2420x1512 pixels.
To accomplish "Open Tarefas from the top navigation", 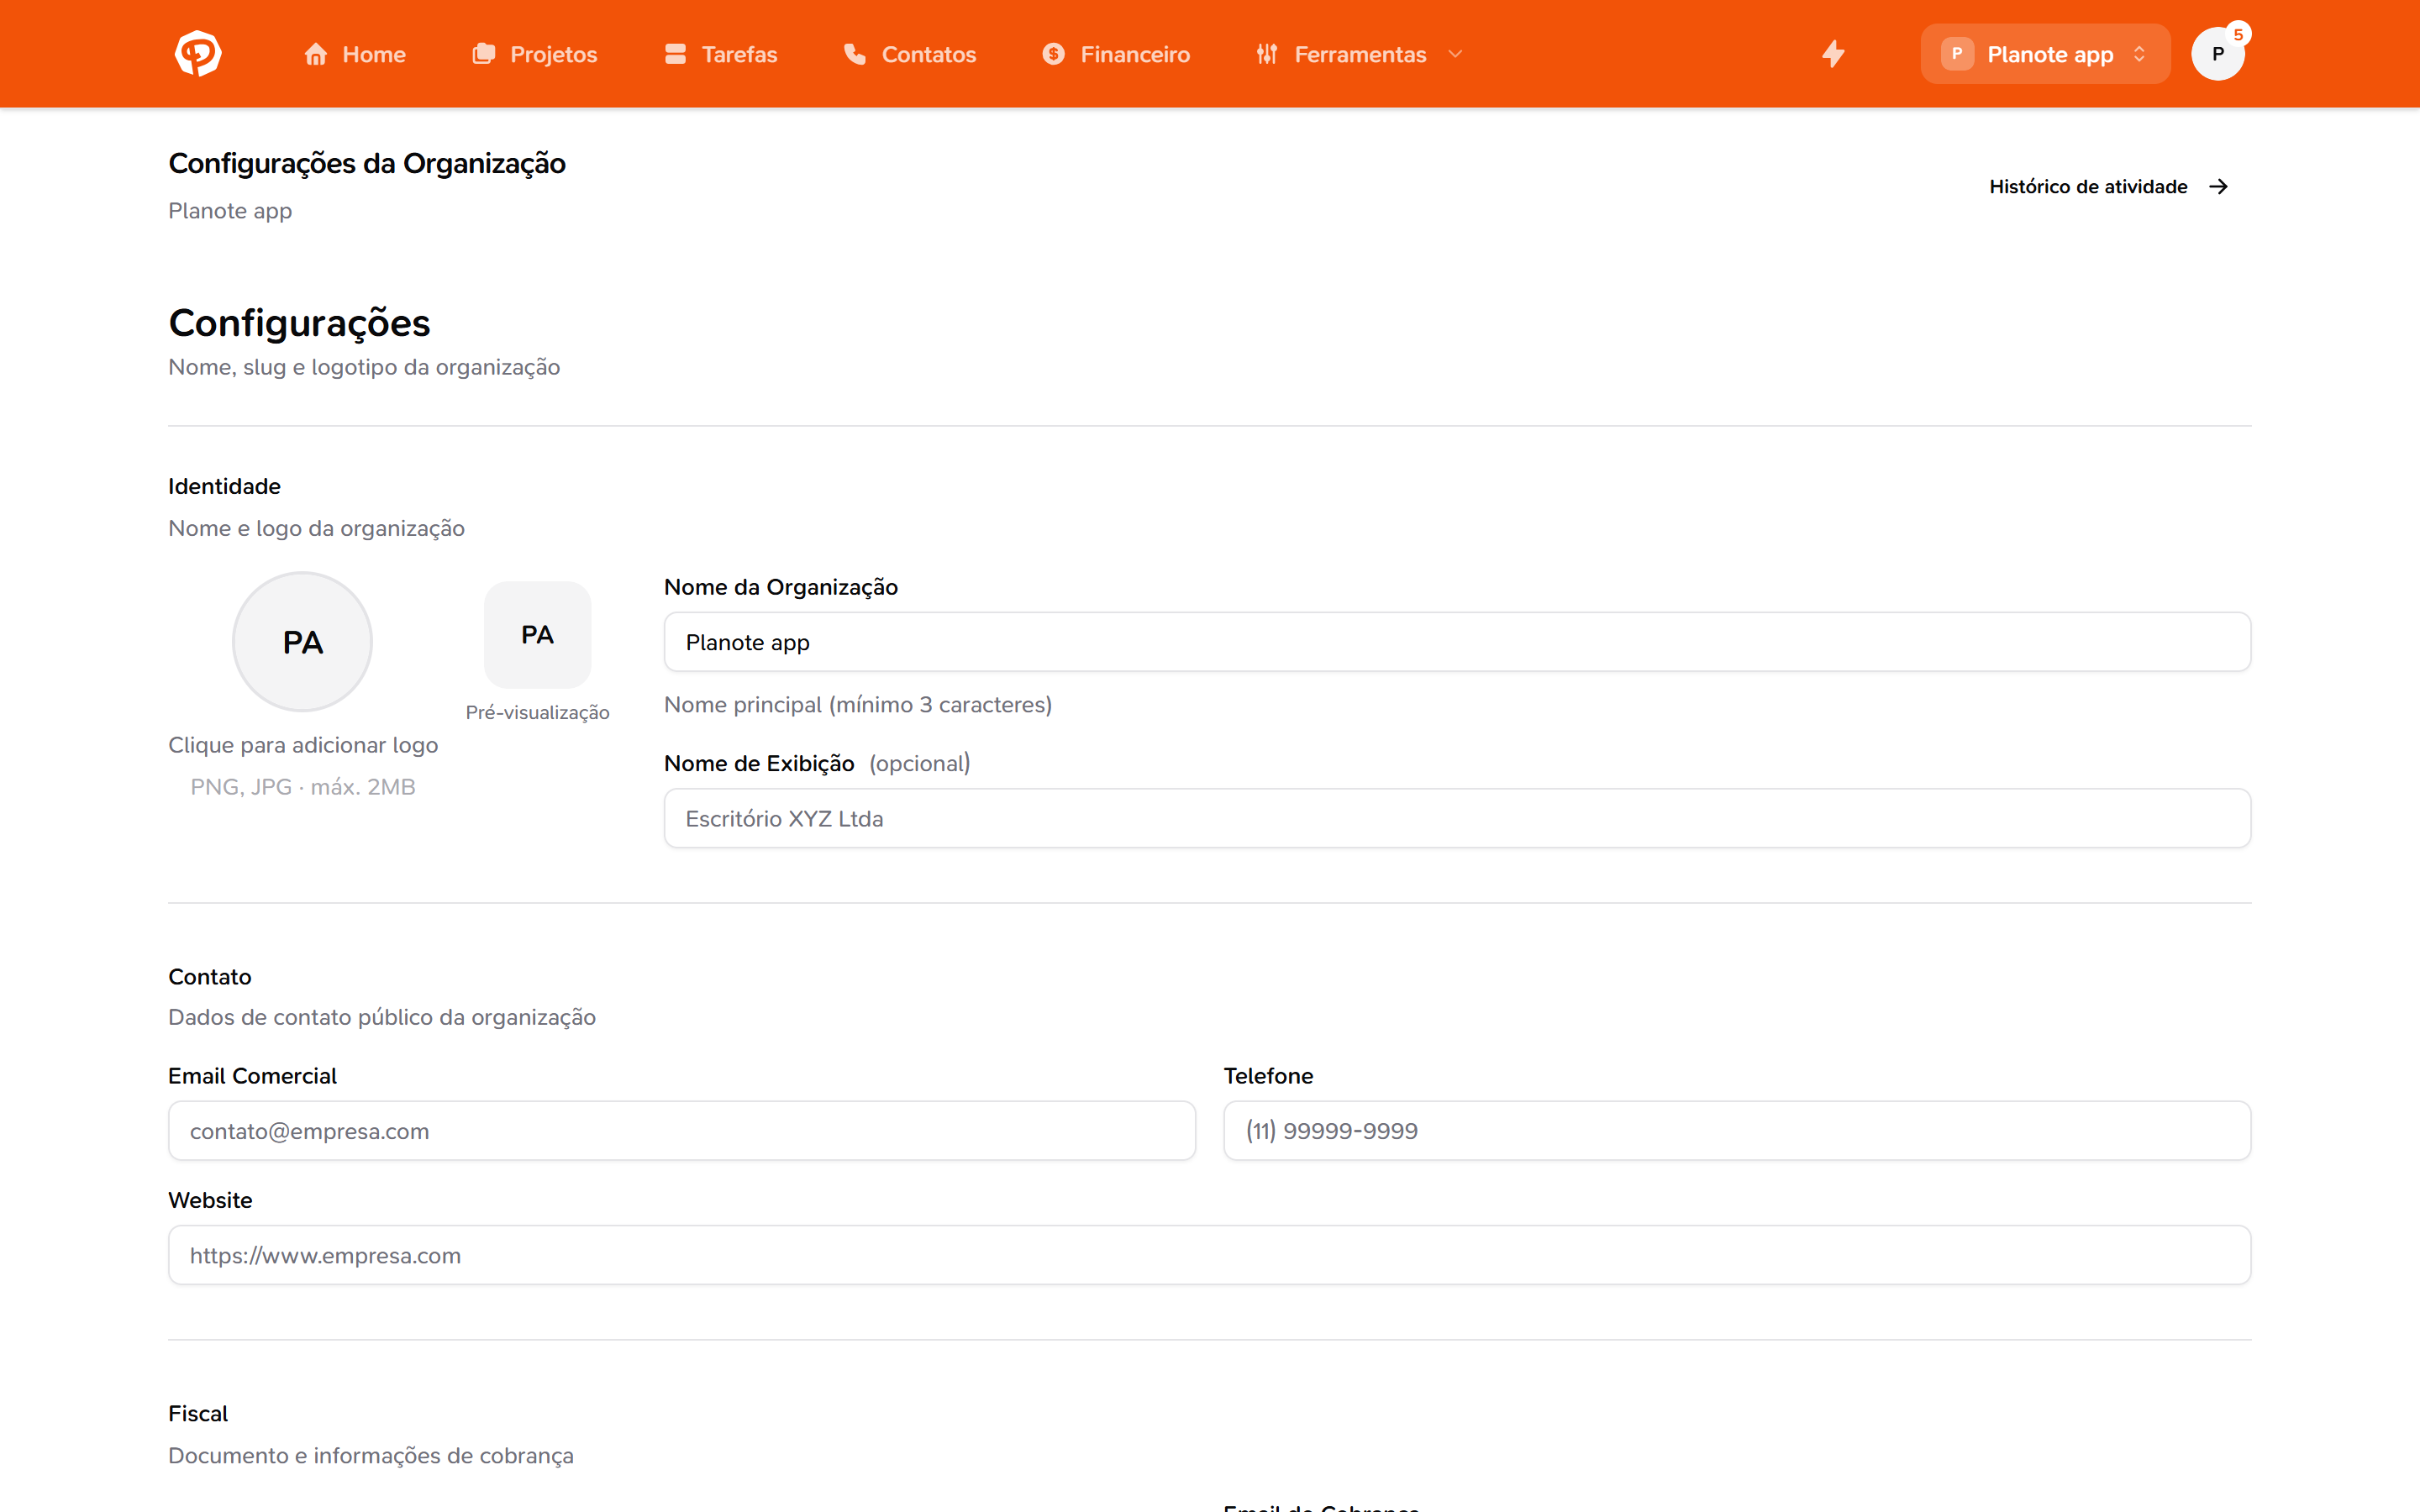I will pyautogui.click(x=721, y=54).
